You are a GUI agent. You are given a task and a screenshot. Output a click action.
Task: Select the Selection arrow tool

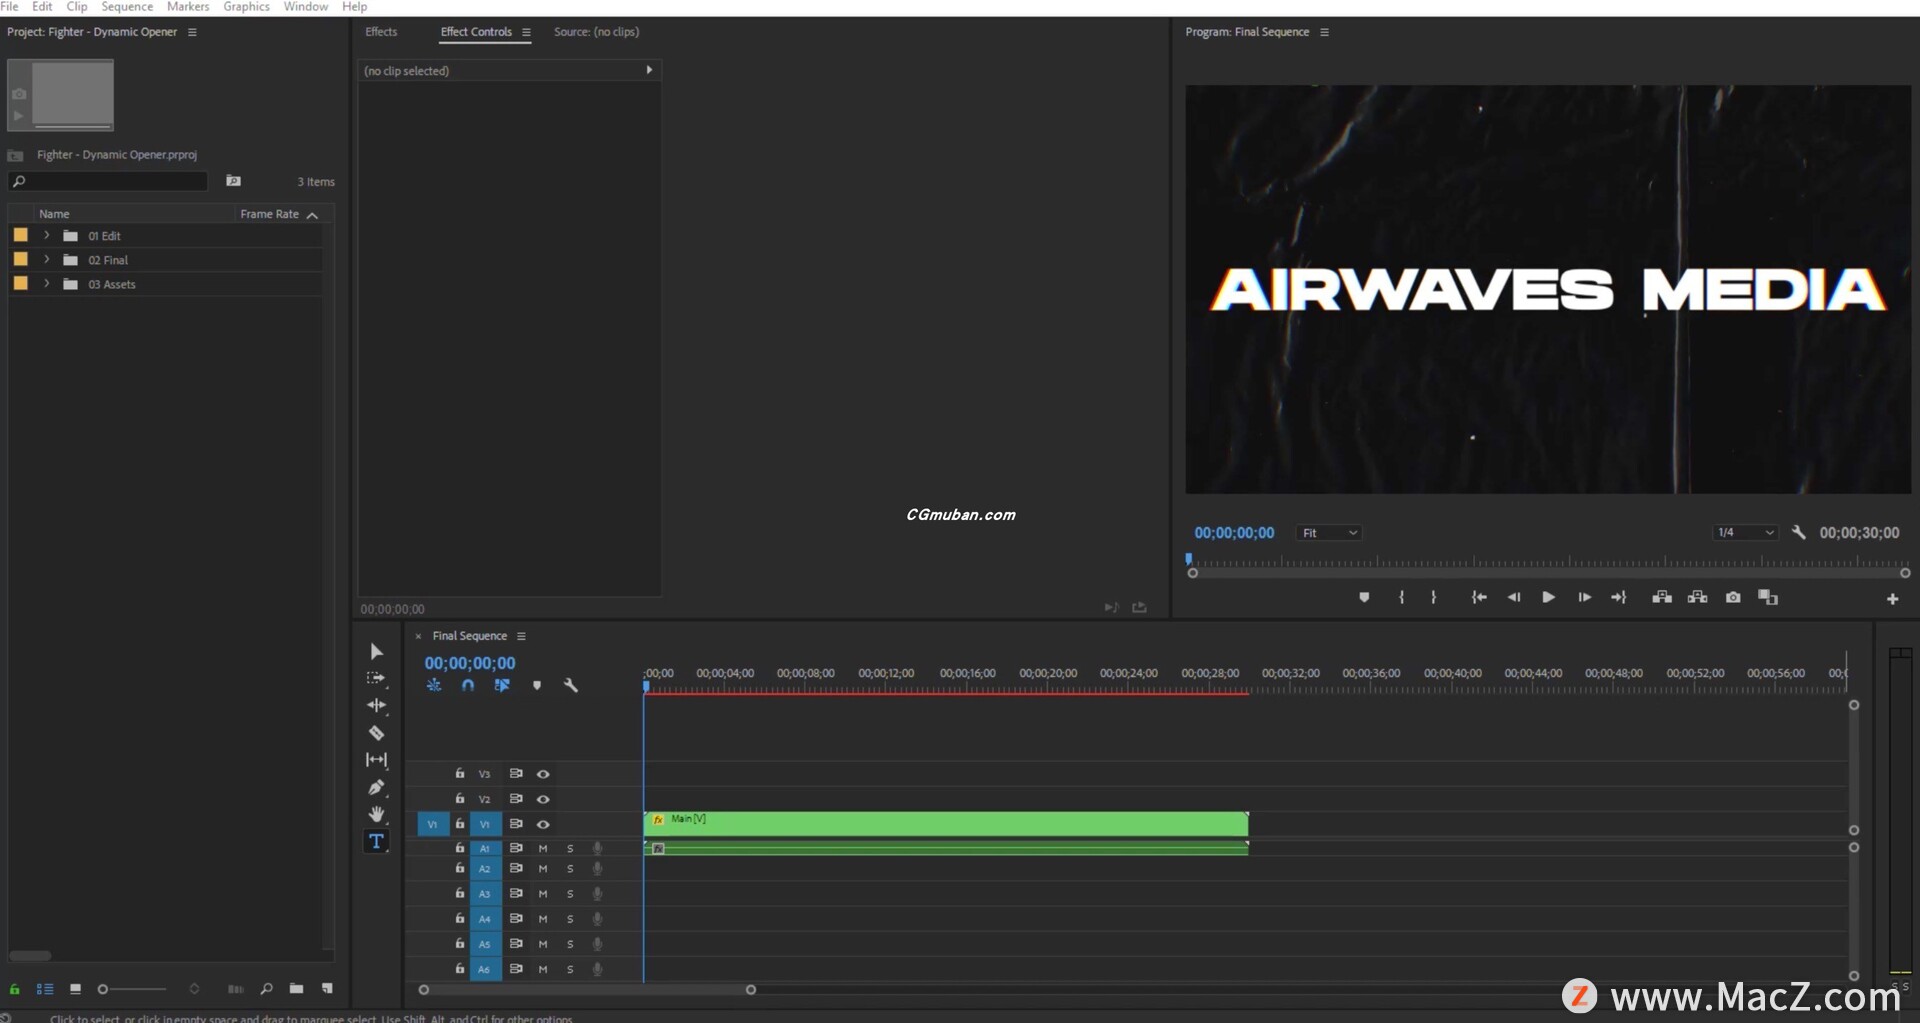point(376,651)
